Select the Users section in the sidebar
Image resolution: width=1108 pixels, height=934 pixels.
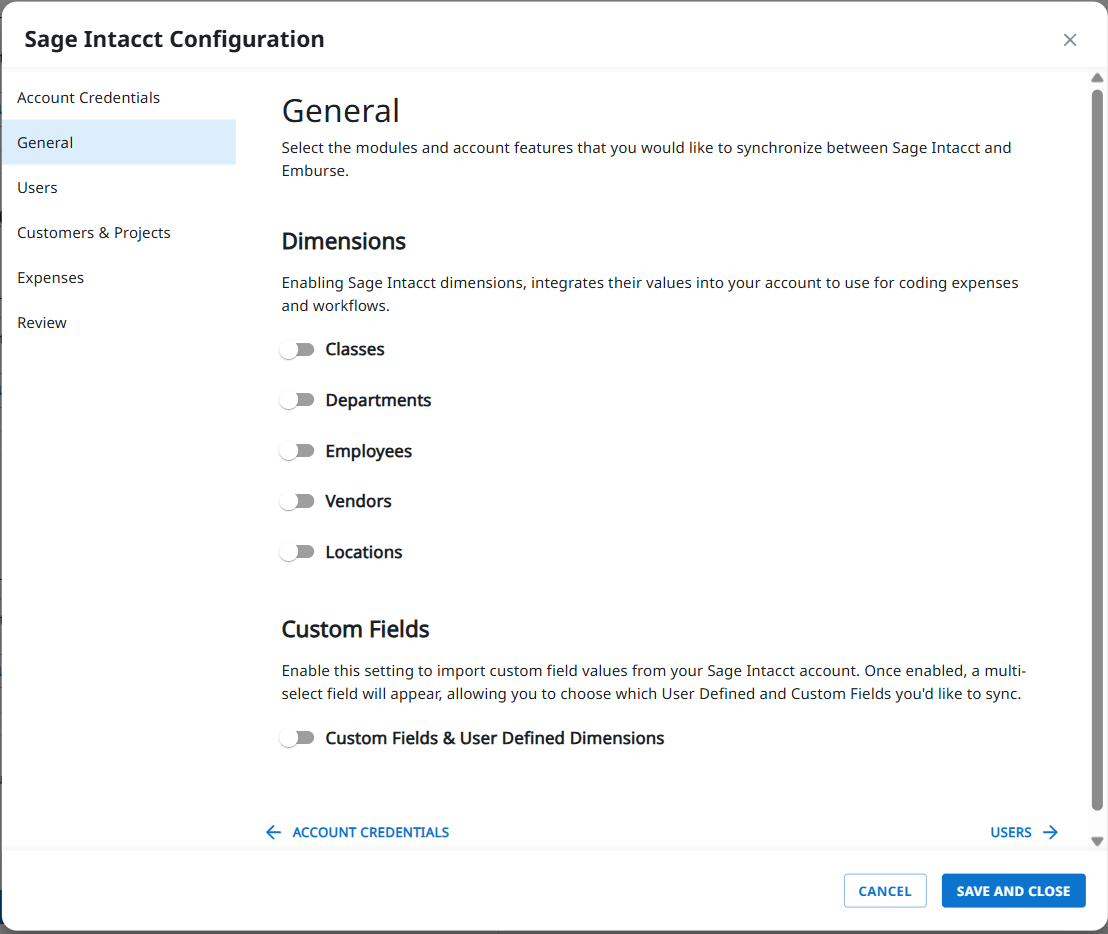point(37,187)
